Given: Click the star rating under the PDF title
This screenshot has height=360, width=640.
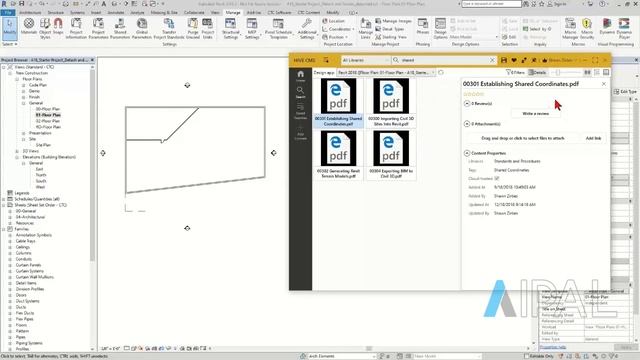Looking at the screenshot, I should tap(473, 94).
